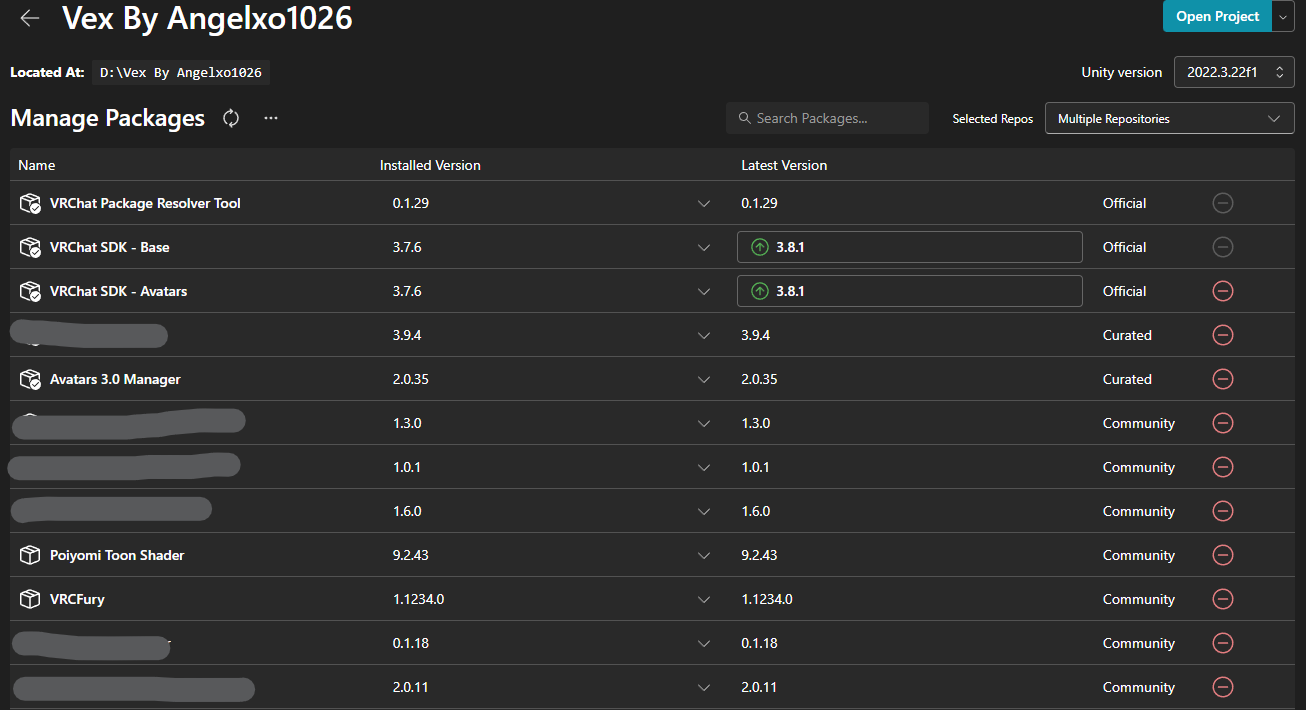Viewport: 1306px width, 710px height.
Task: Expand the Open Project split-button arrow
Action: (1283, 16)
